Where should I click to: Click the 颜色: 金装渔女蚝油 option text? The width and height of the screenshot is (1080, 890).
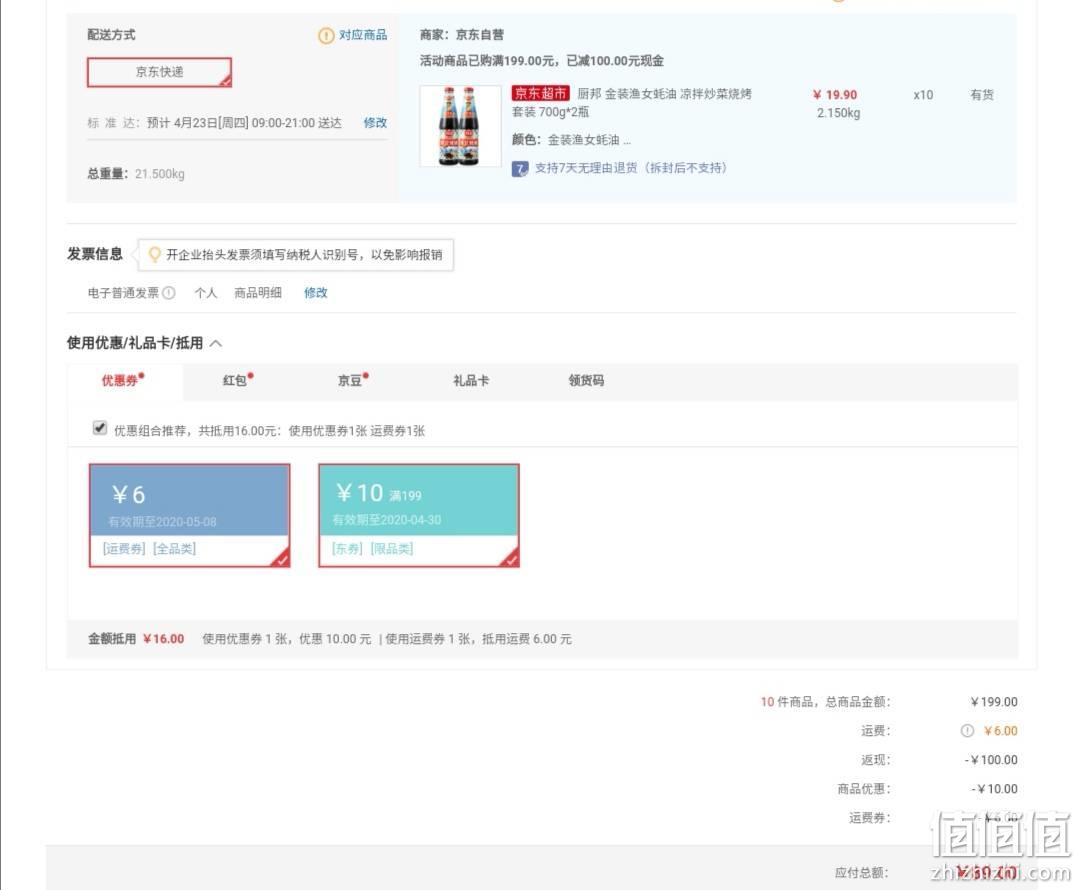click(571, 140)
